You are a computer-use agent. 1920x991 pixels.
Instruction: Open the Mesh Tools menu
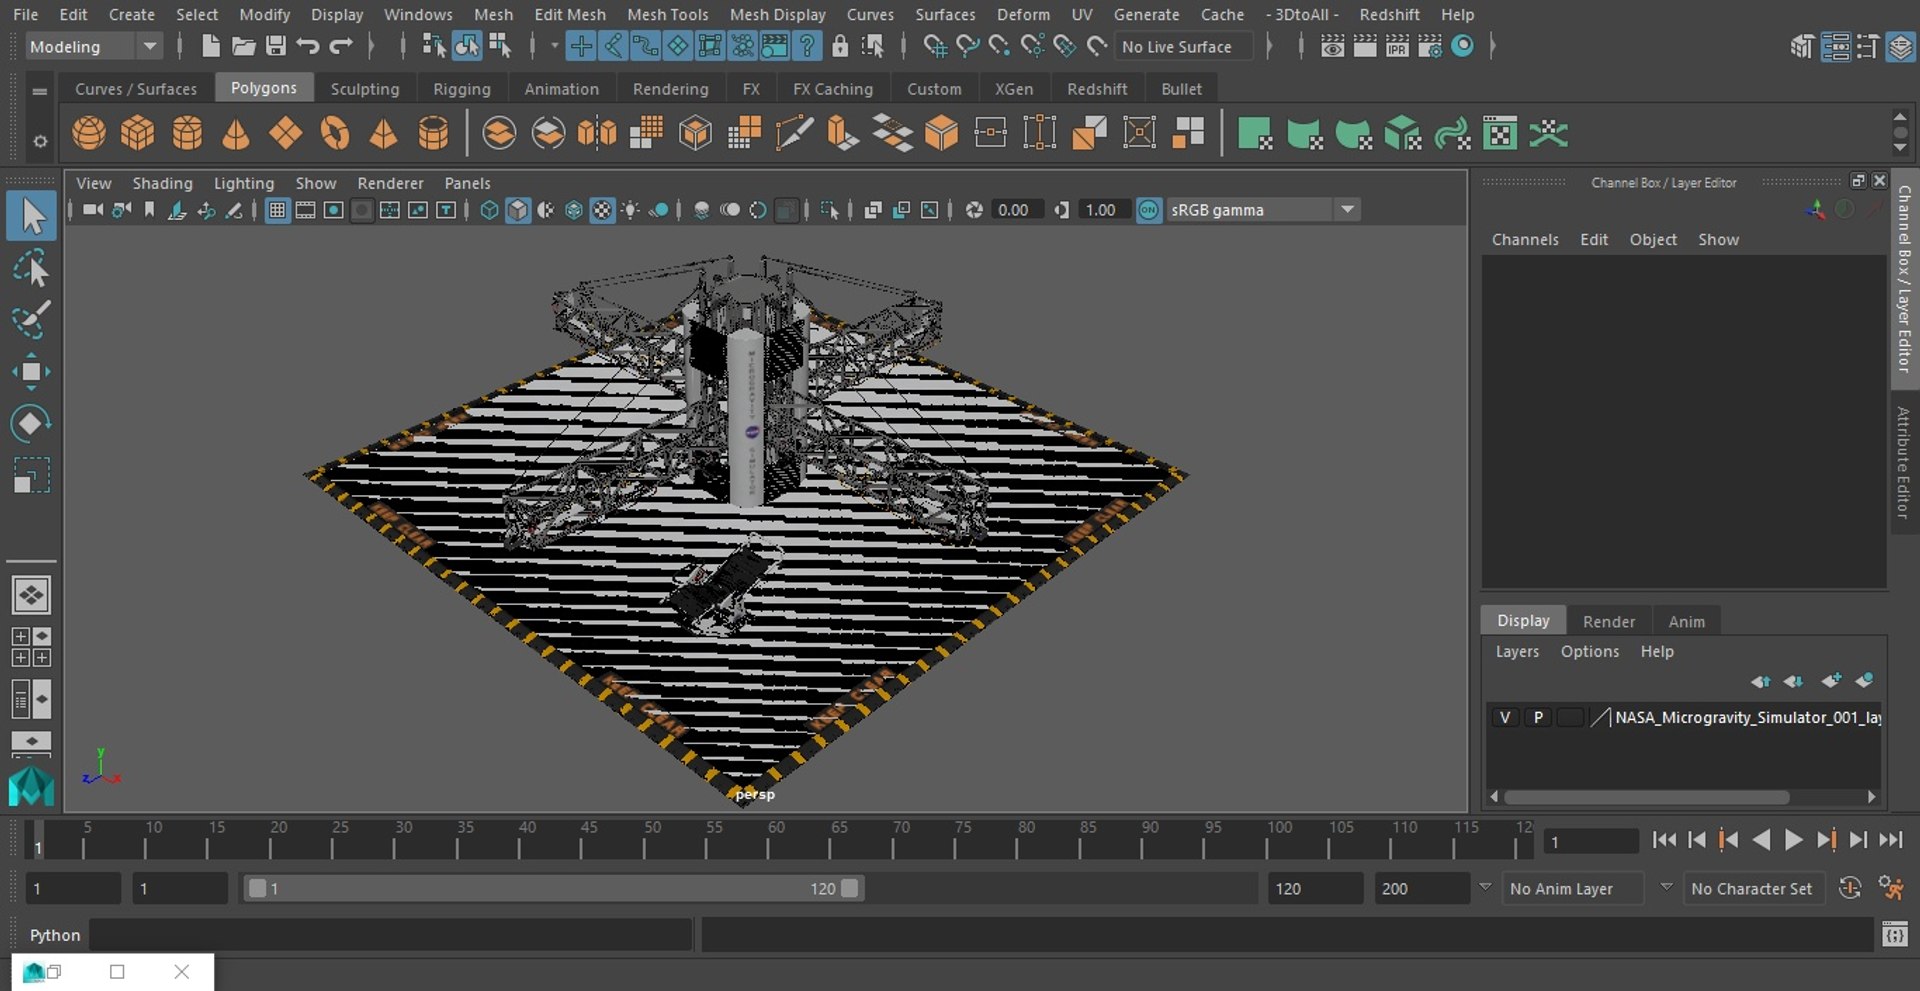(667, 14)
